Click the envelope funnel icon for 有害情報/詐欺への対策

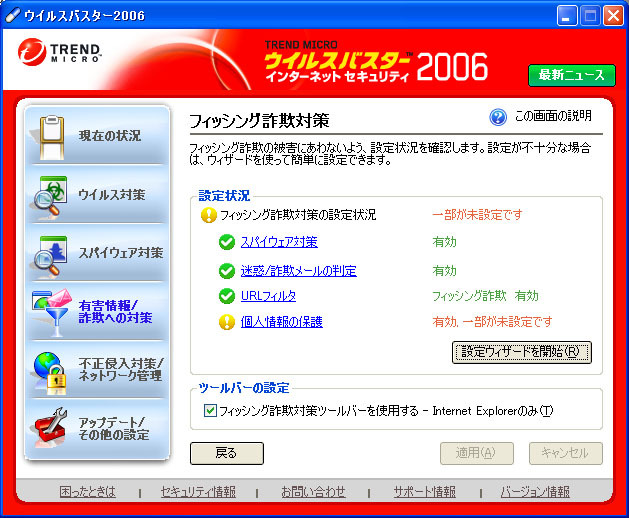[x=52, y=312]
